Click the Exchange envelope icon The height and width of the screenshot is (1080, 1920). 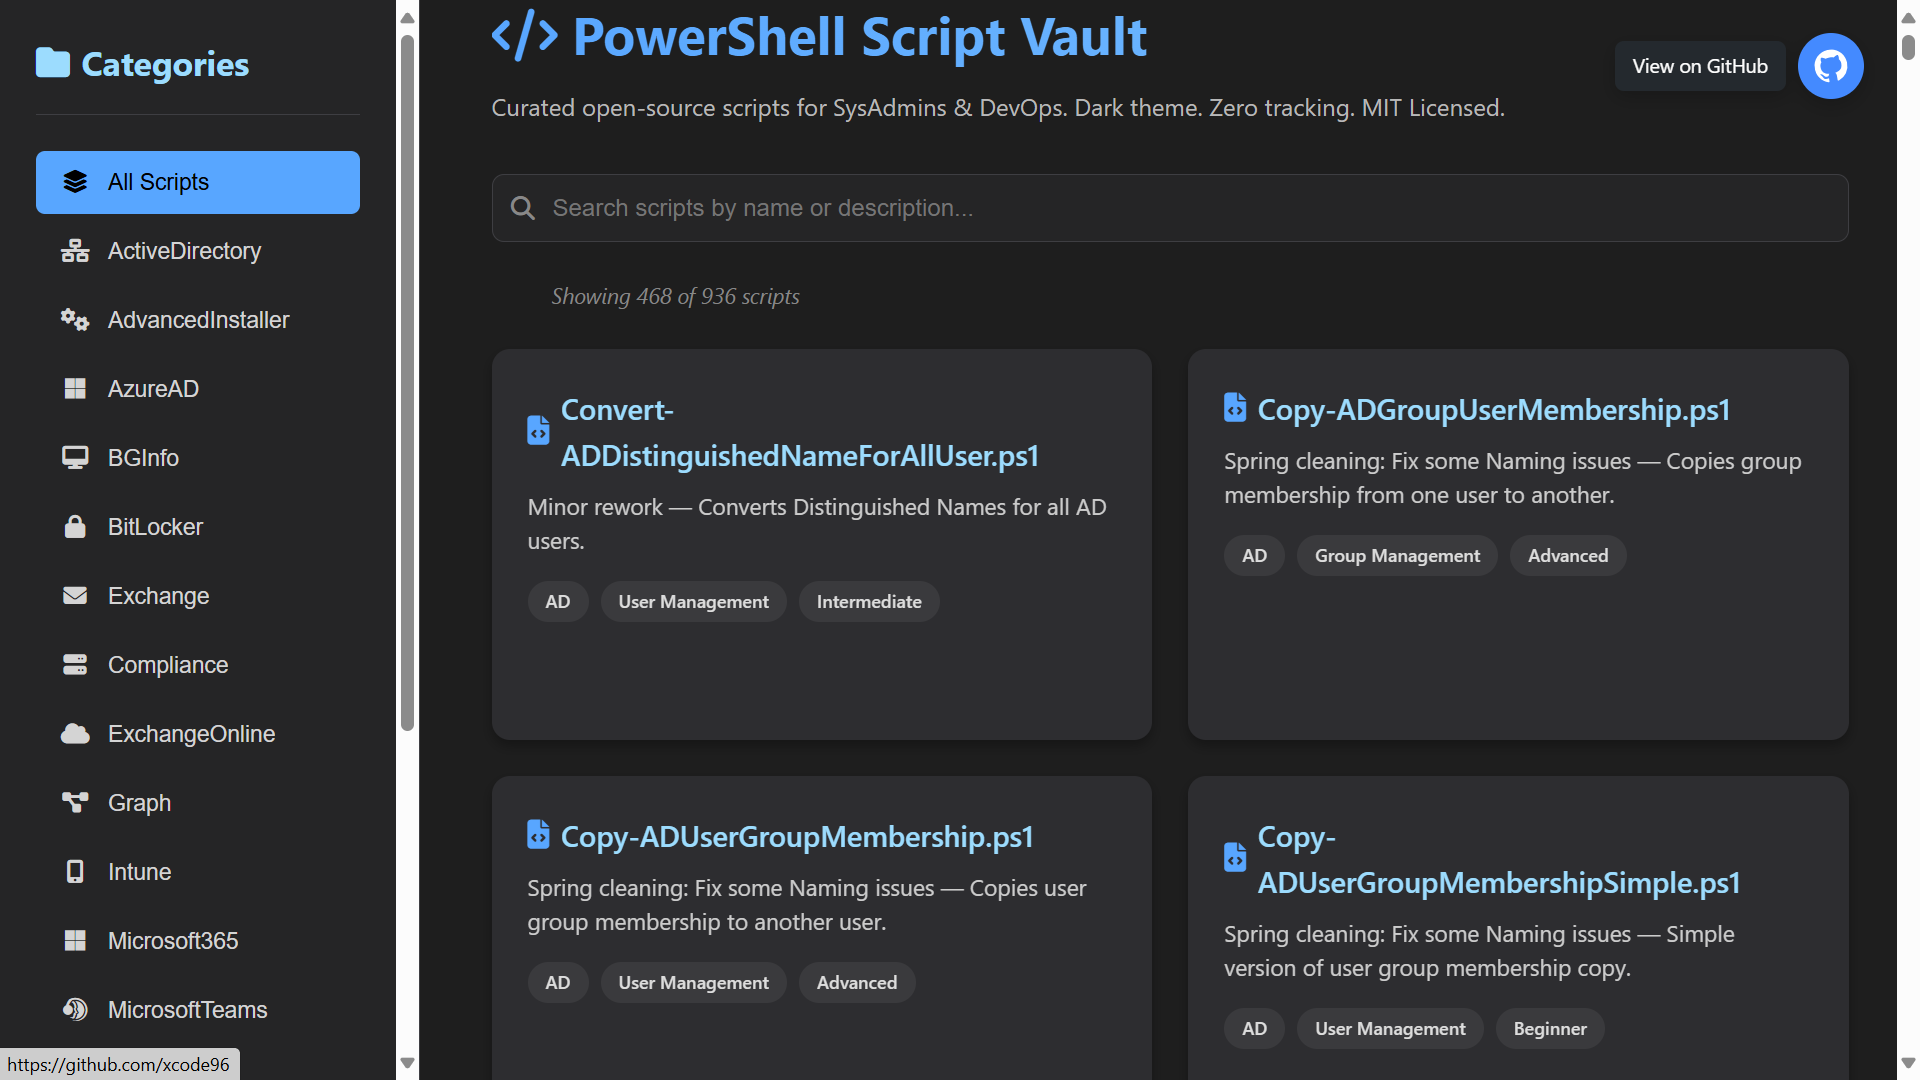[x=75, y=596]
